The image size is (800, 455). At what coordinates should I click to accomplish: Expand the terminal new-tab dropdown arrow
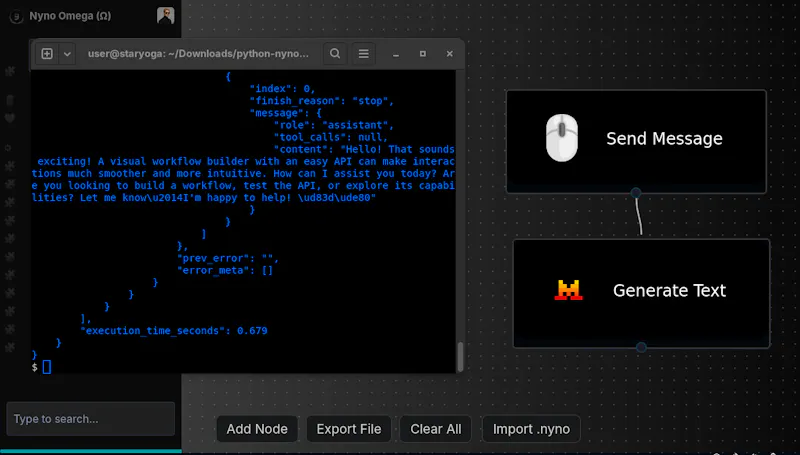pyautogui.click(x=67, y=54)
